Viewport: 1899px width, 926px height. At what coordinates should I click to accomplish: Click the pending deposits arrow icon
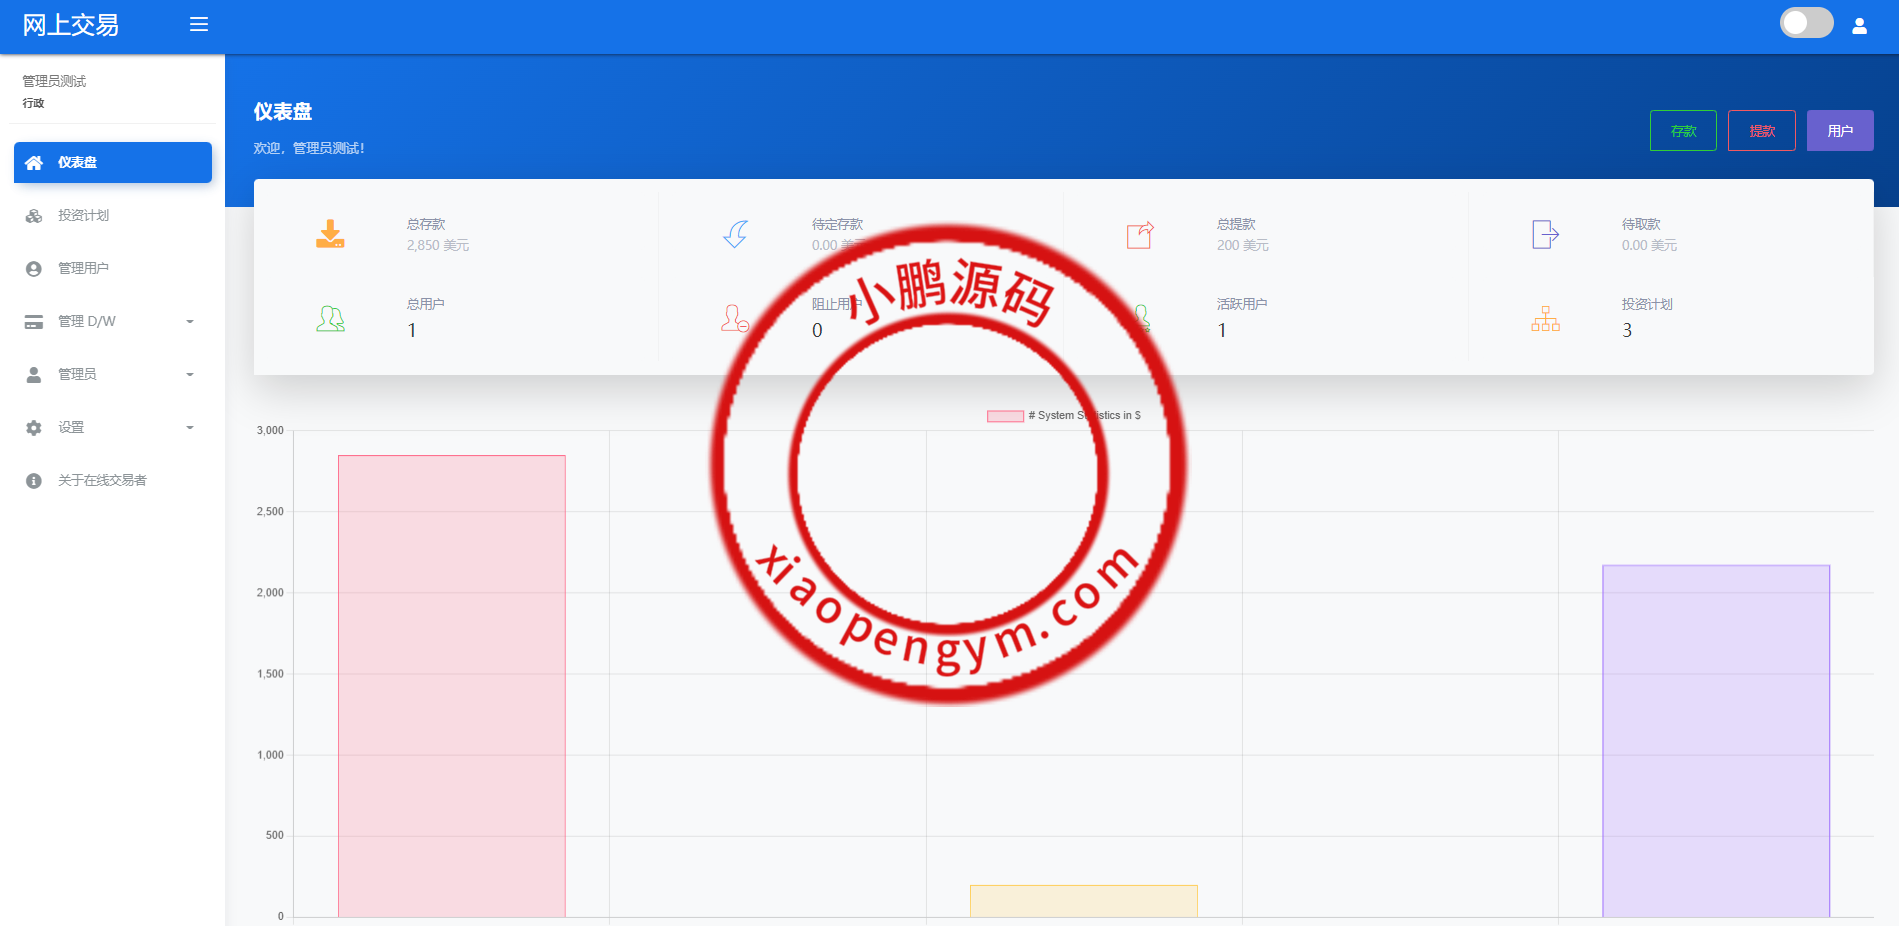coord(735,234)
